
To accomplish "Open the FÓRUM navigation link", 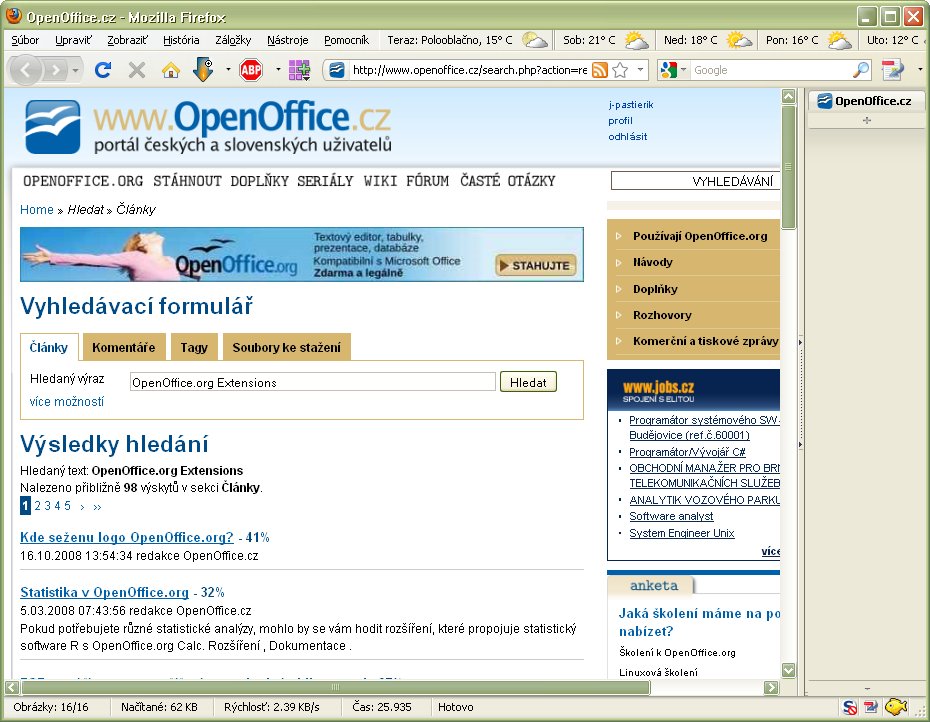I will [x=427, y=181].
